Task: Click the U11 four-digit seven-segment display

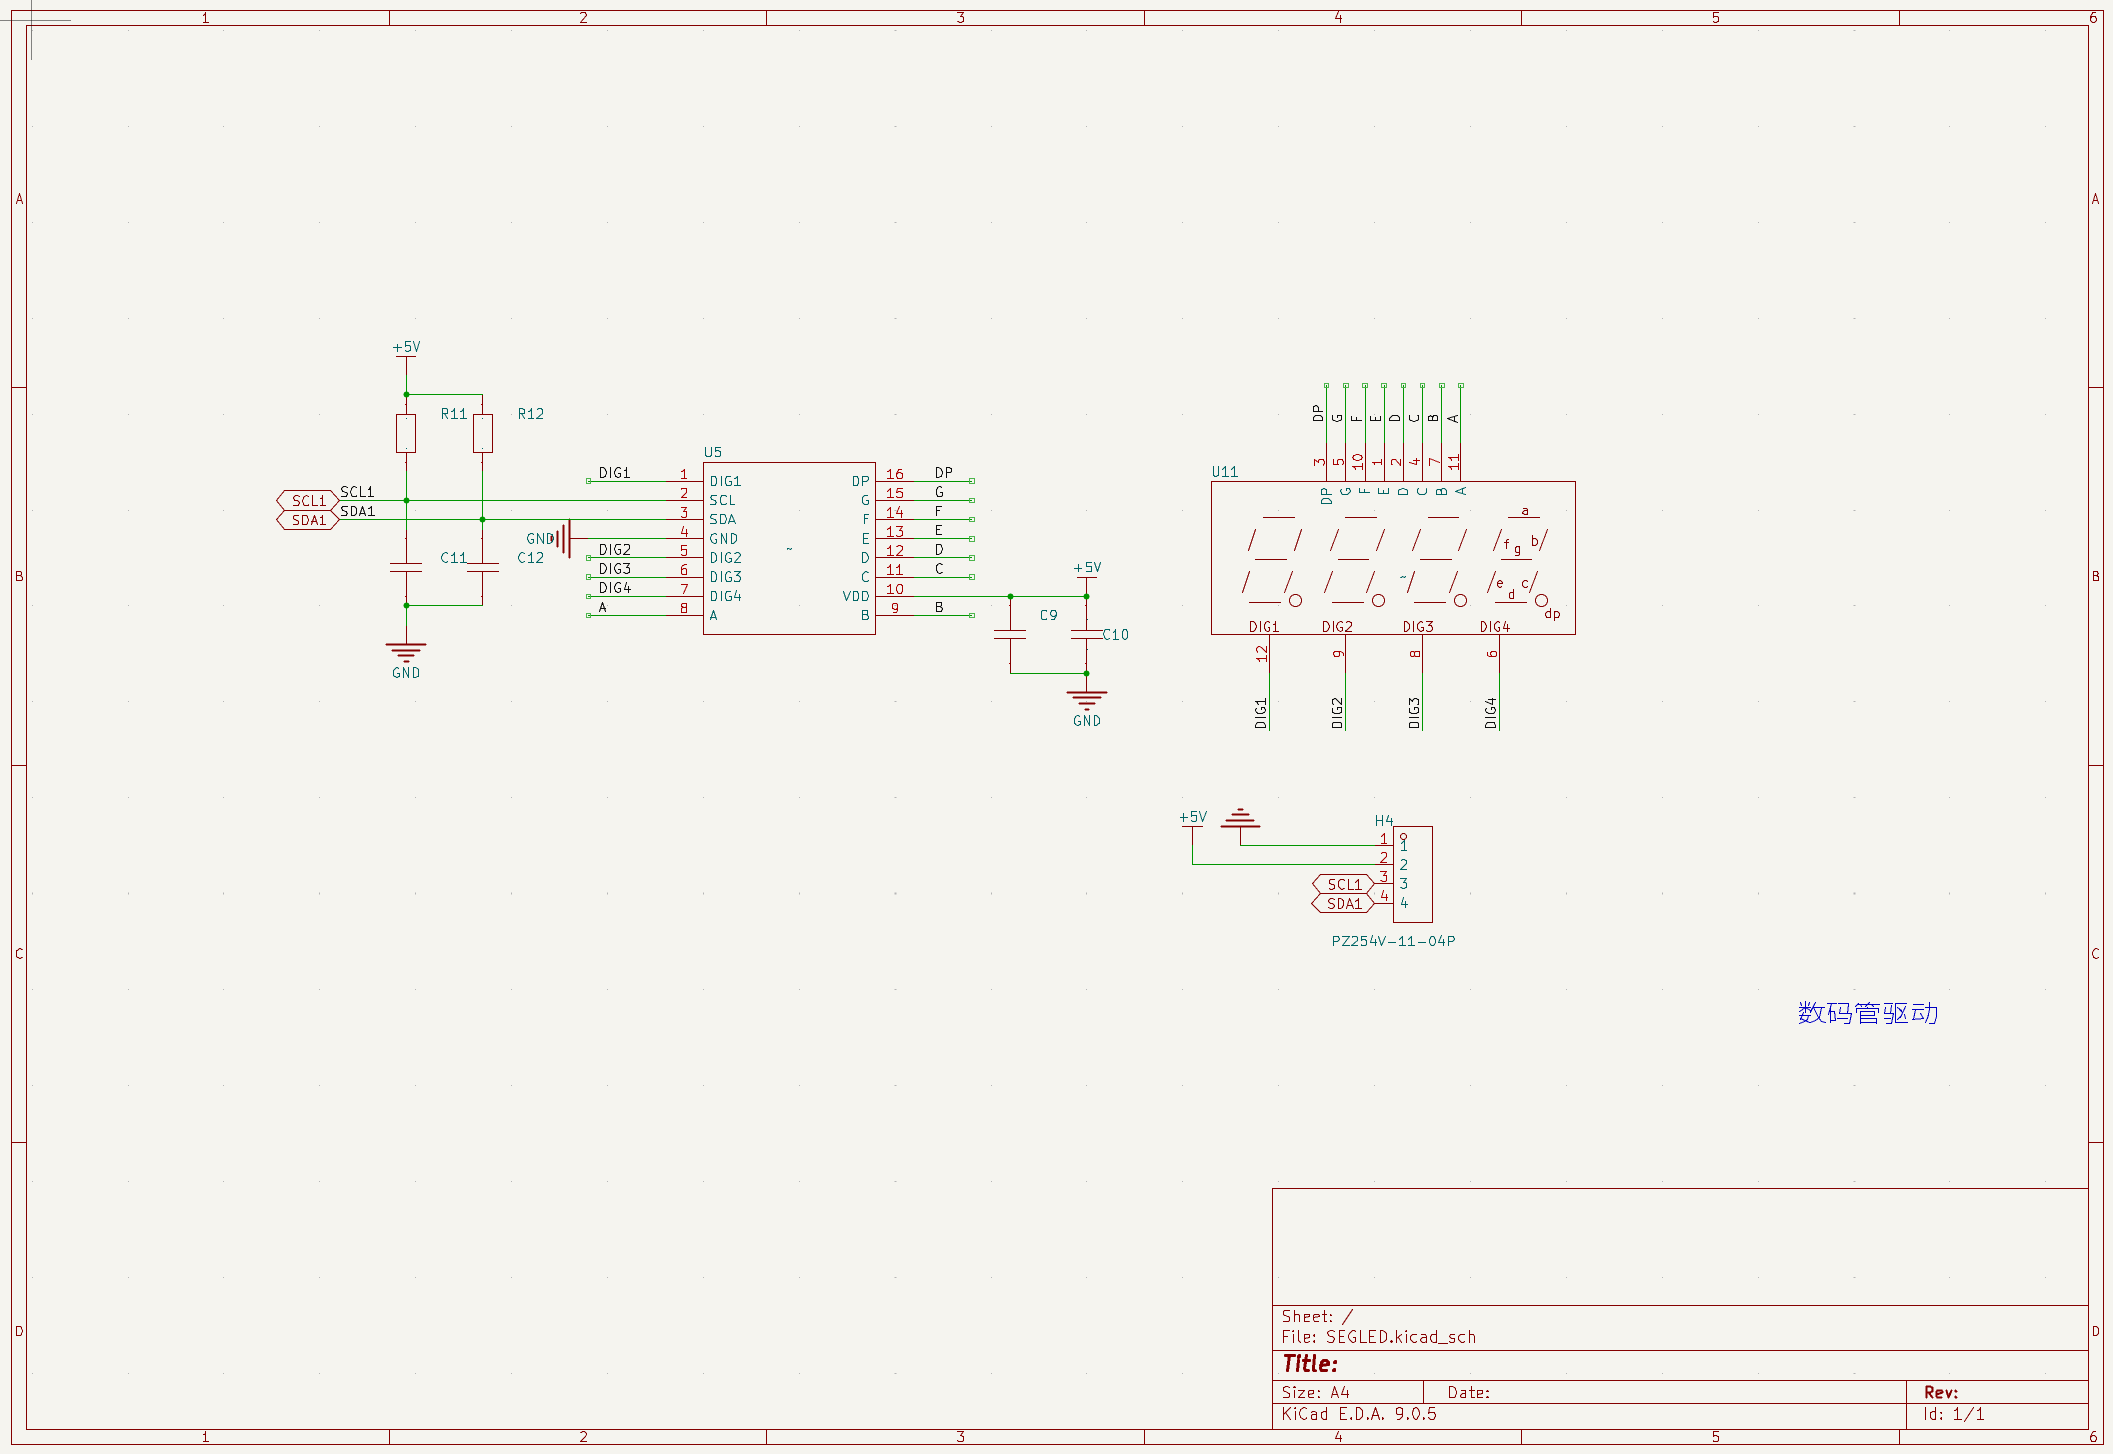Action: (x=1392, y=558)
